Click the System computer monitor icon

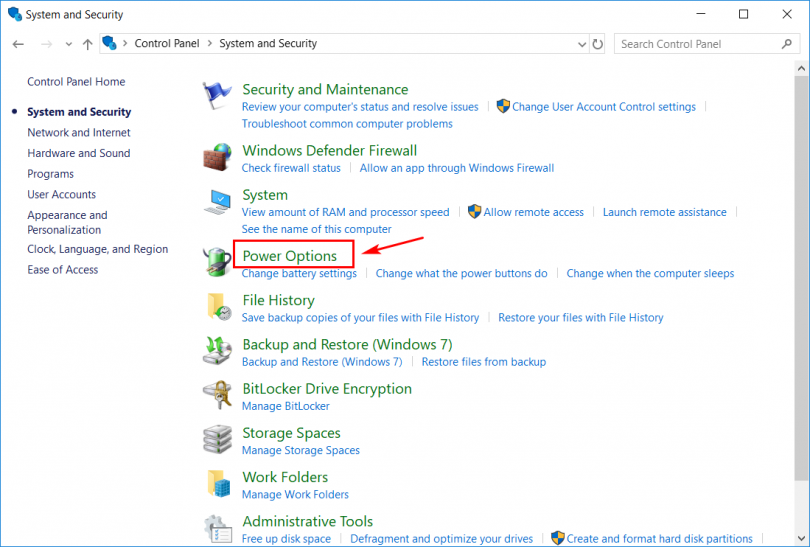coord(216,201)
